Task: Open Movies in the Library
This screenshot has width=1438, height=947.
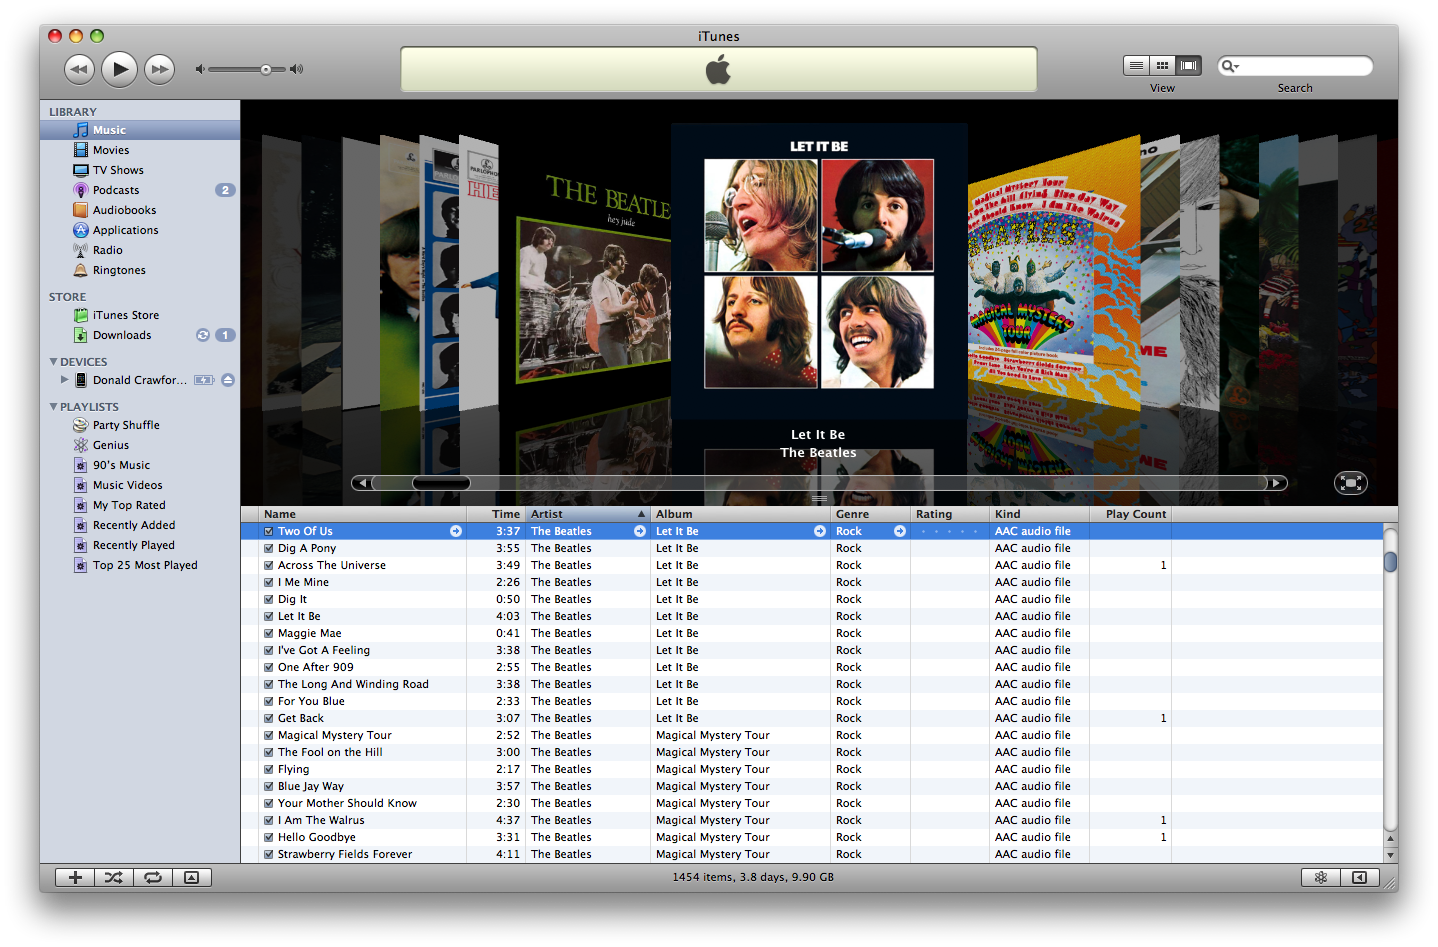Action: [x=140, y=150]
